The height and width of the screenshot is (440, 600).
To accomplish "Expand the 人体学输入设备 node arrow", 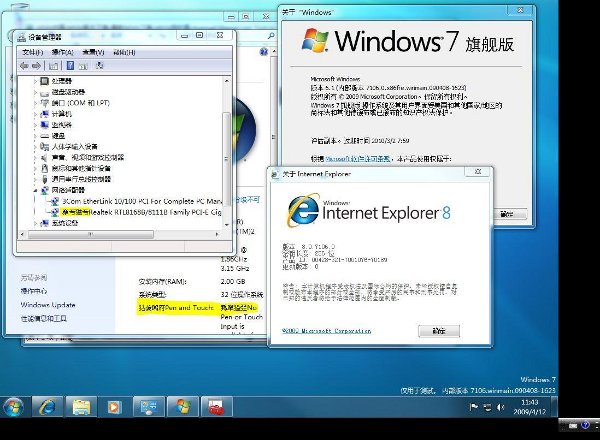I will pos(35,147).
